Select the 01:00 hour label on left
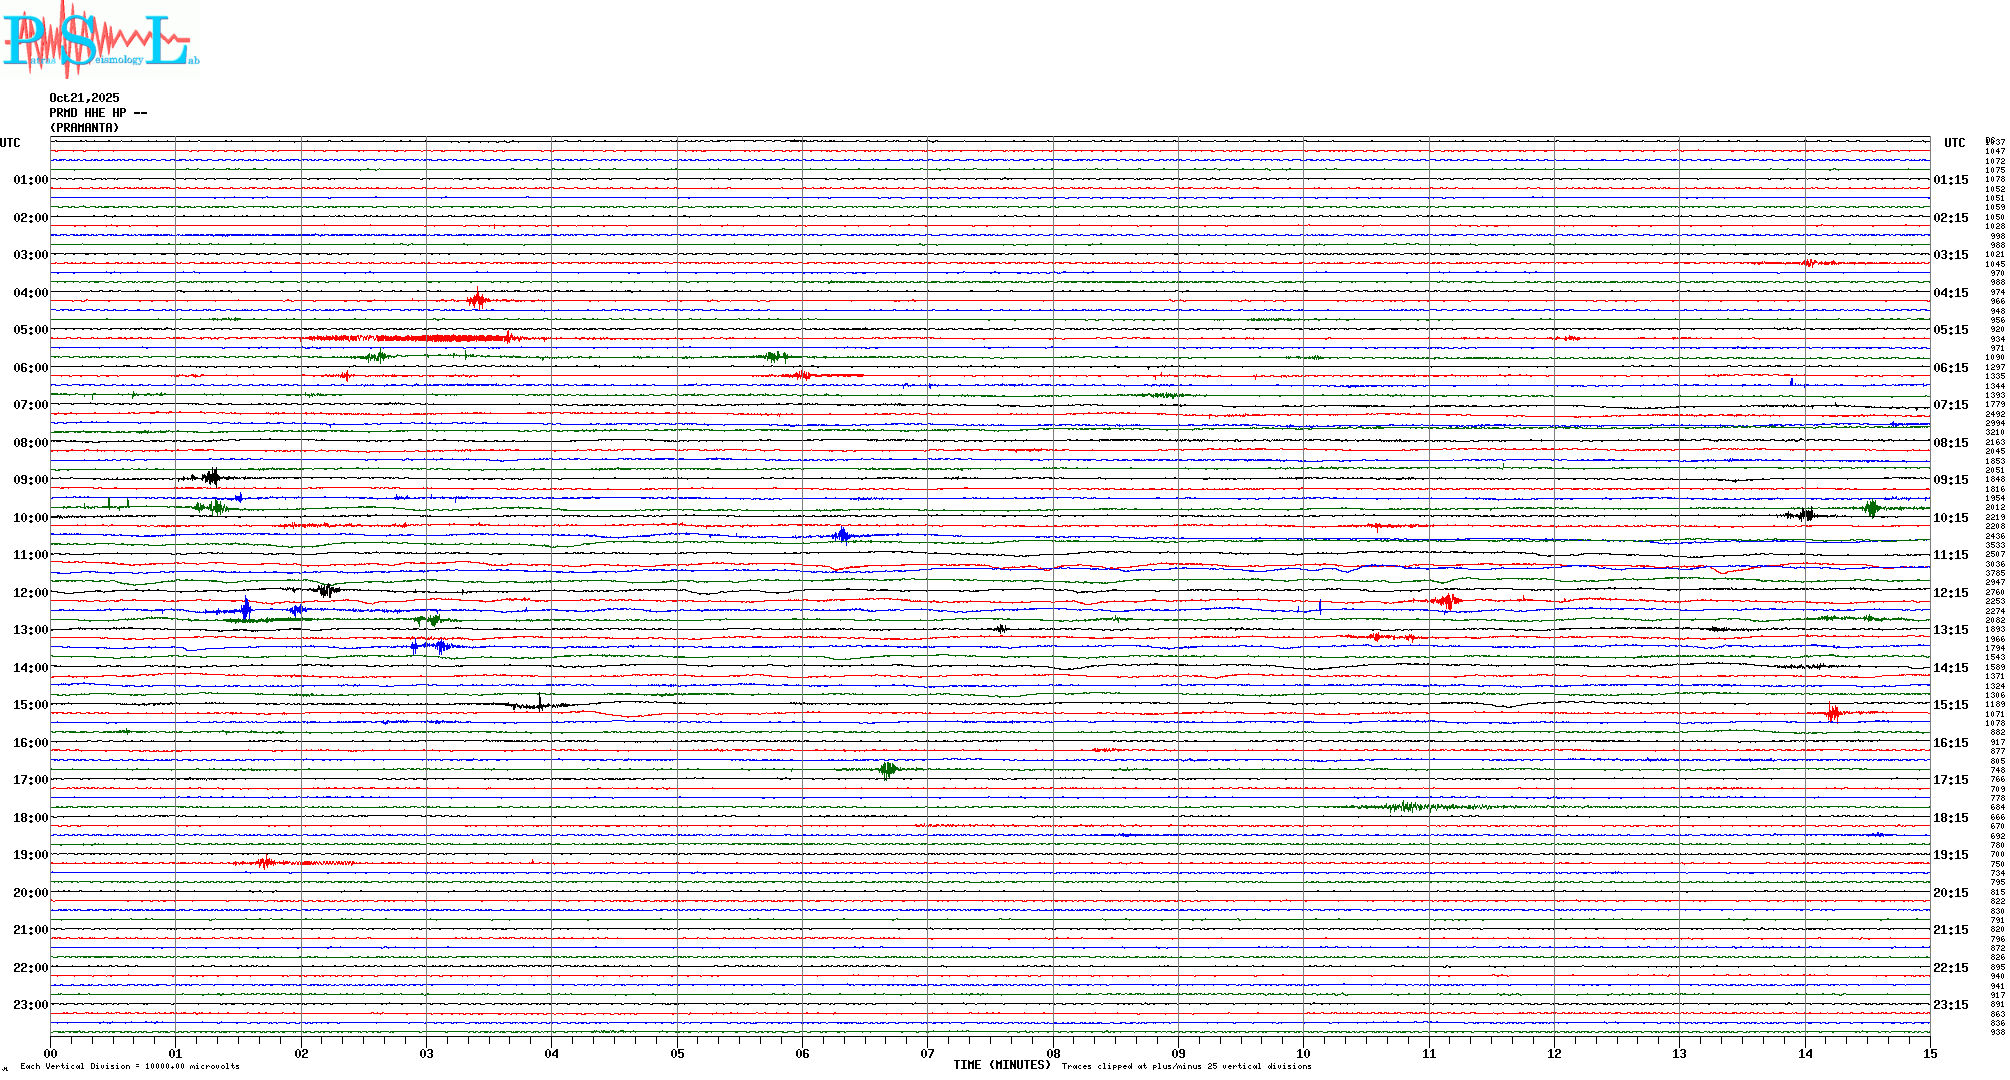 pyautogui.click(x=30, y=180)
